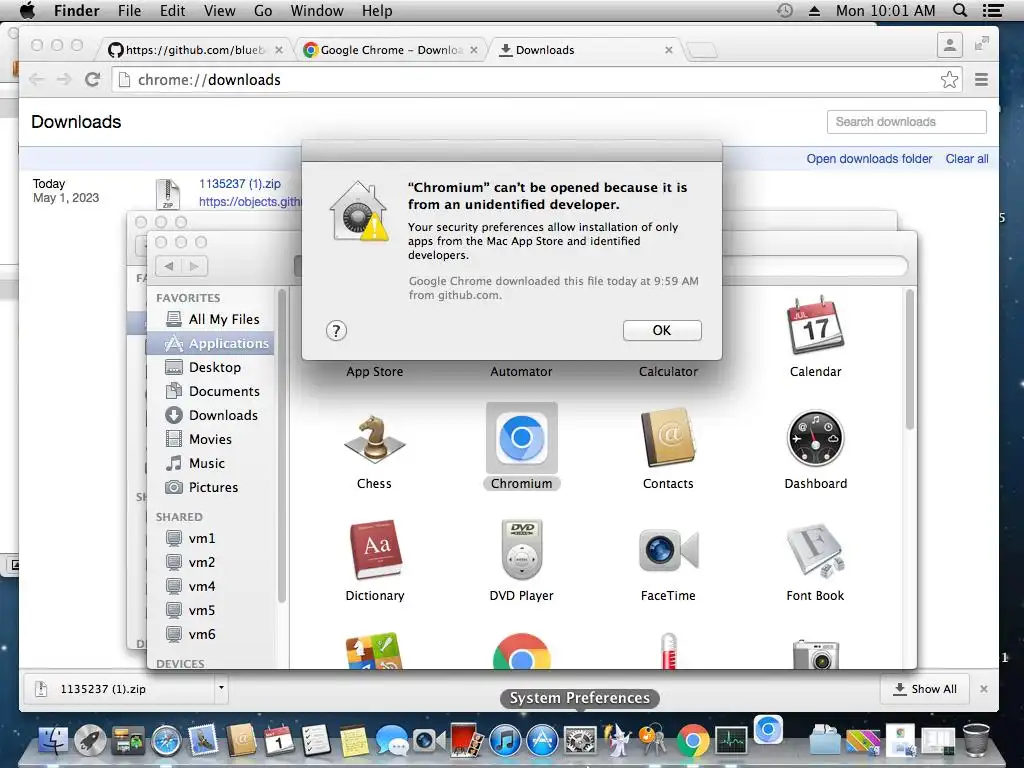
Task: Select Downloads in Finder sidebar
Action: pos(210,415)
